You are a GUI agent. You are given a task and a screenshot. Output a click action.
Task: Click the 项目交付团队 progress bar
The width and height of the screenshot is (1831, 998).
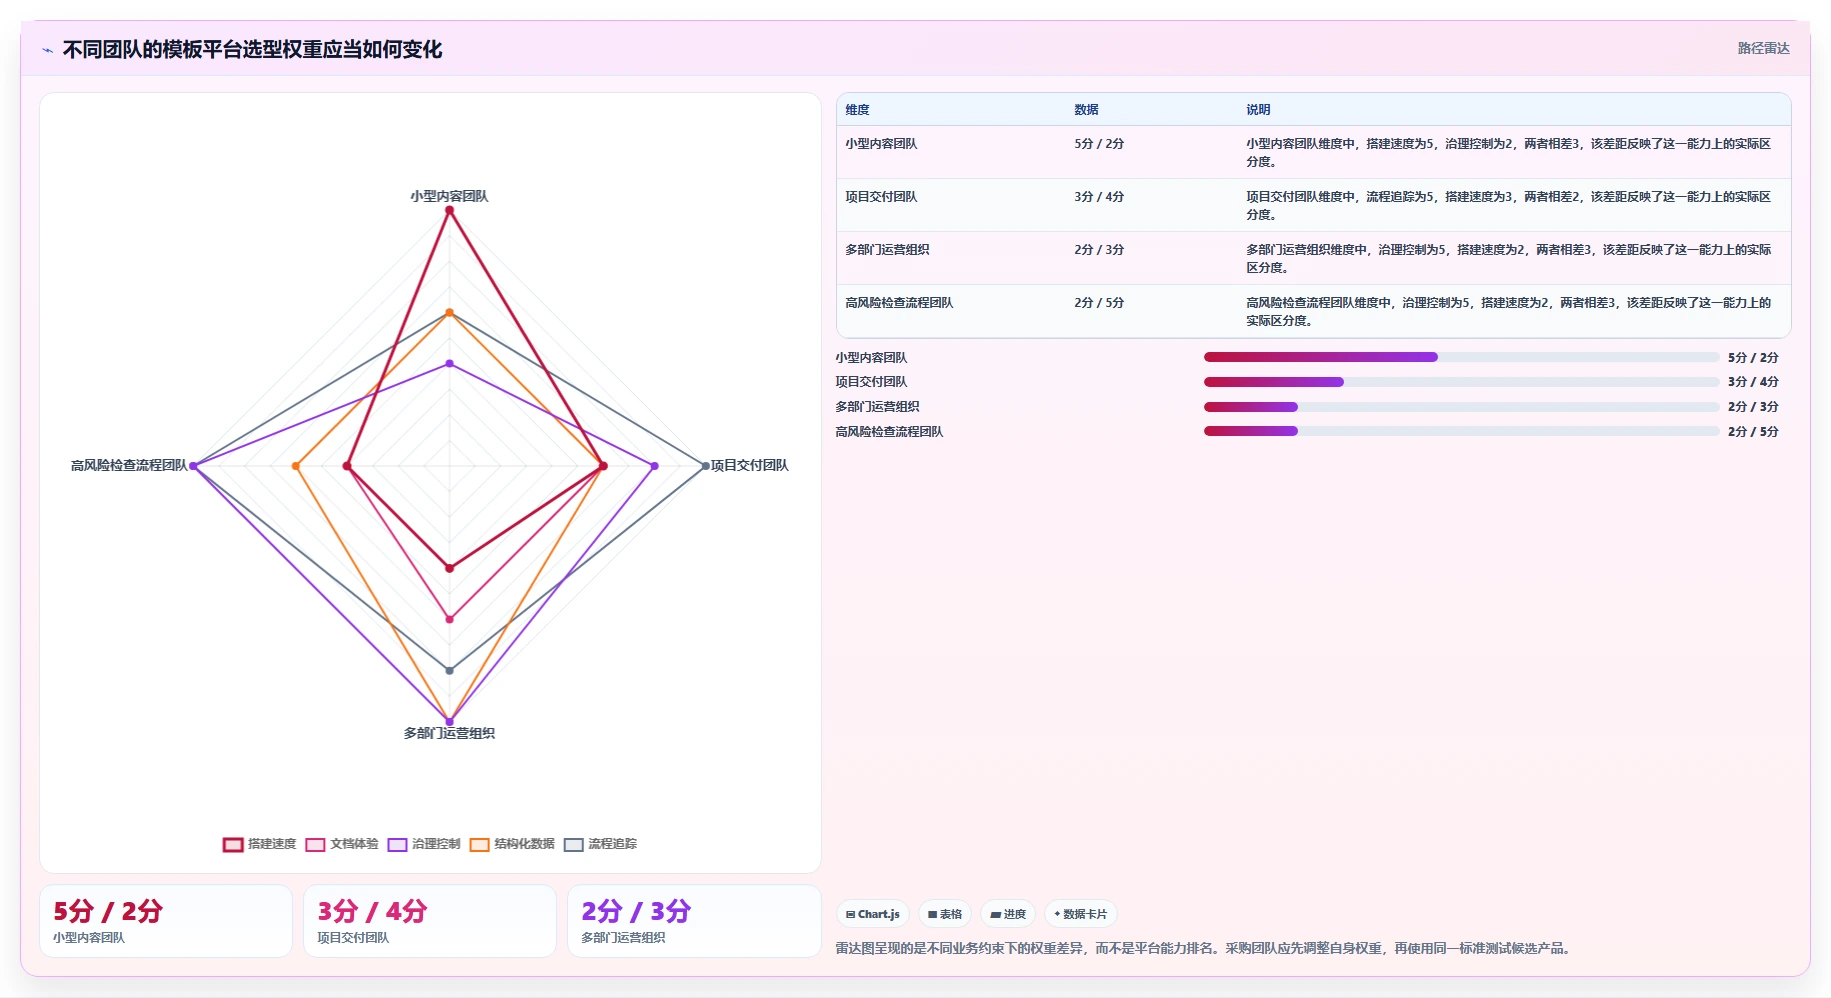pos(1461,382)
